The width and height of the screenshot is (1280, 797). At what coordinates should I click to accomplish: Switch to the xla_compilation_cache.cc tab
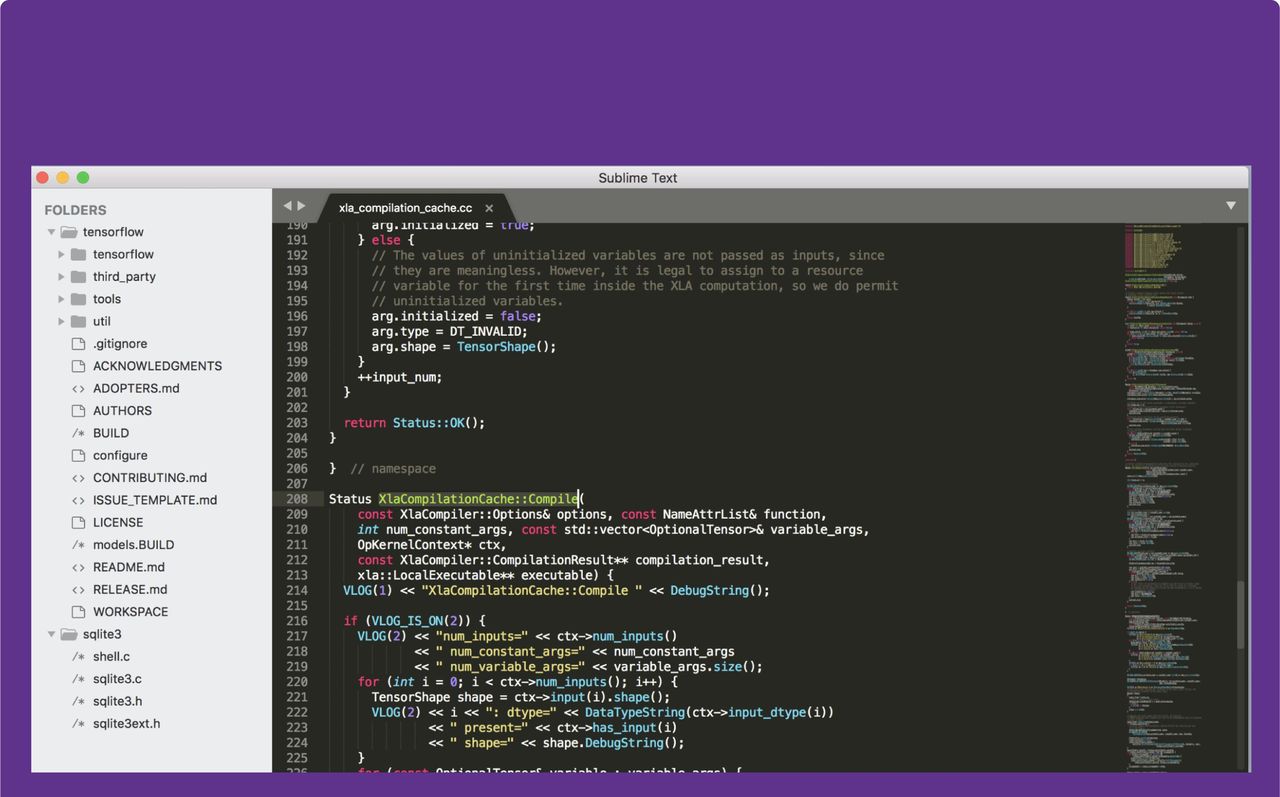click(405, 208)
